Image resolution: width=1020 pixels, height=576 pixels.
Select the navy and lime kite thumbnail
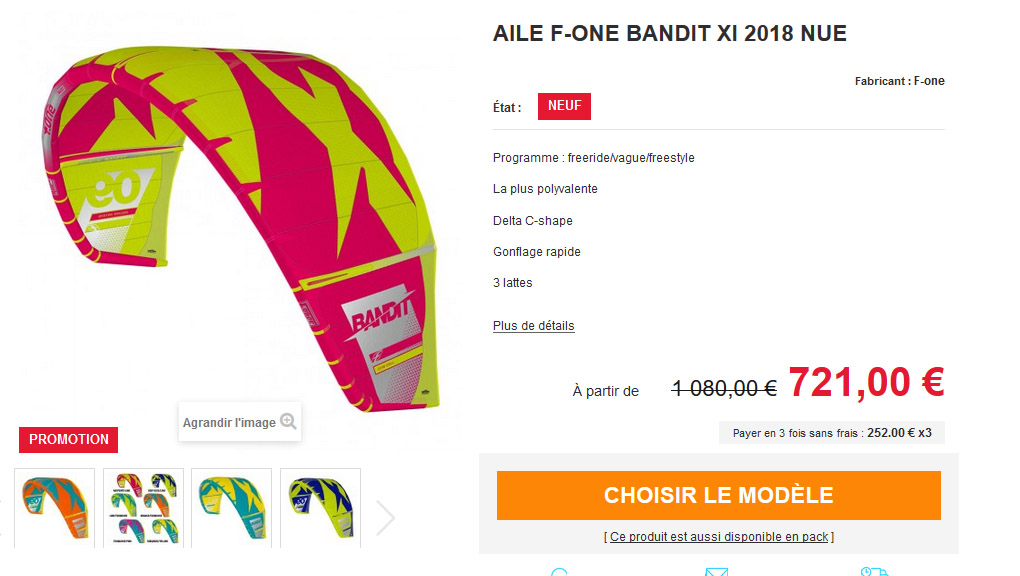321,508
